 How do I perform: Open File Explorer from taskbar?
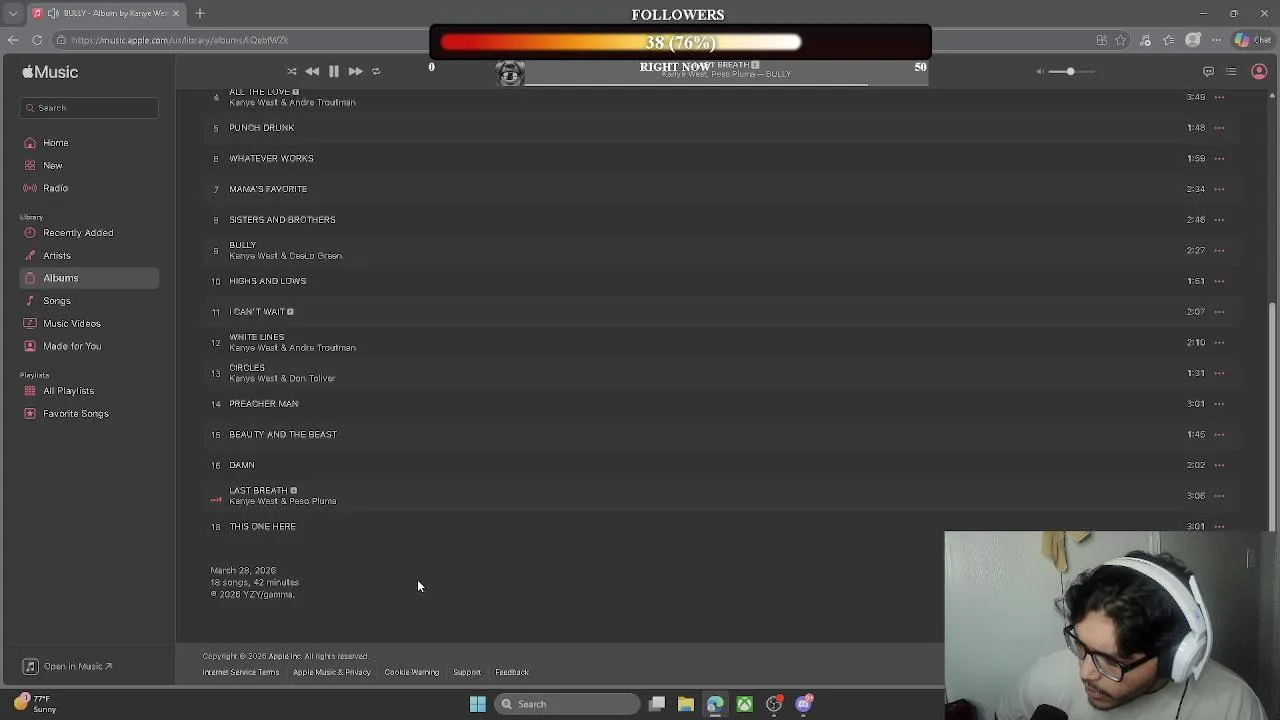pyautogui.click(x=686, y=704)
